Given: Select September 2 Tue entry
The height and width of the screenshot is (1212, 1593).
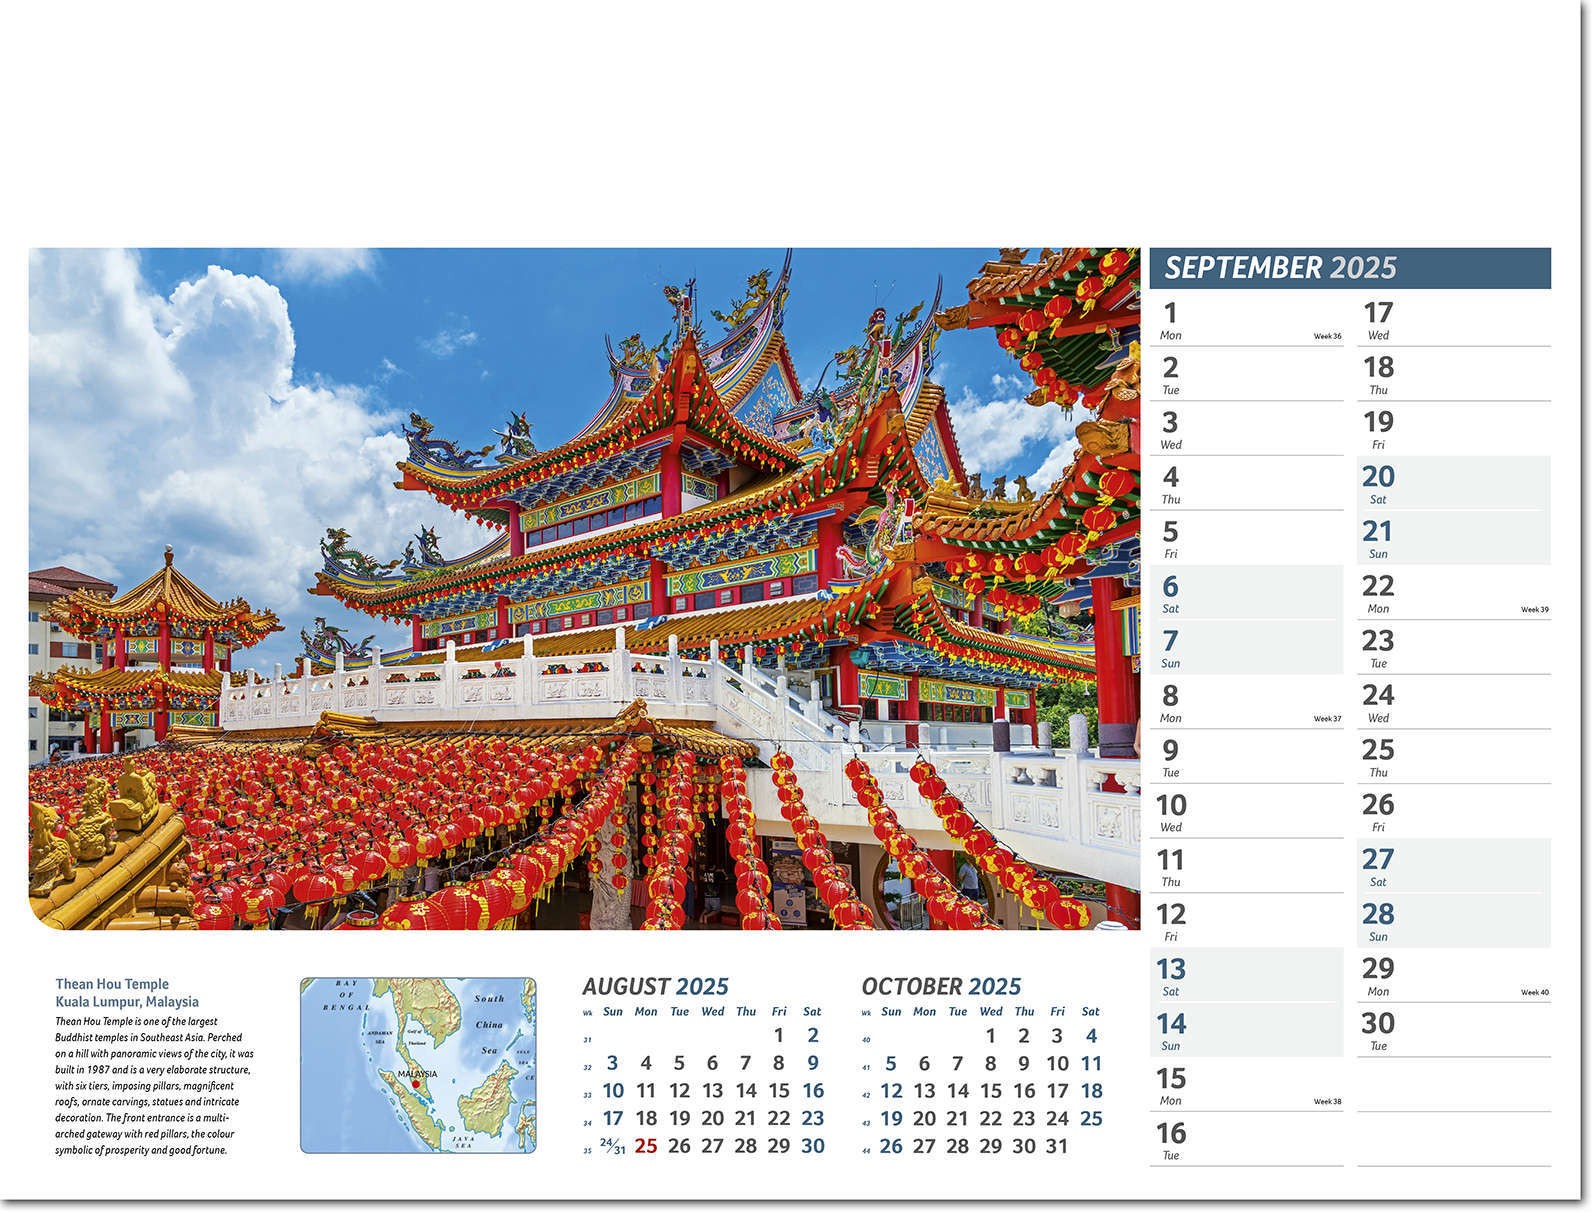Looking at the screenshot, I should click(x=1246, y=375).
